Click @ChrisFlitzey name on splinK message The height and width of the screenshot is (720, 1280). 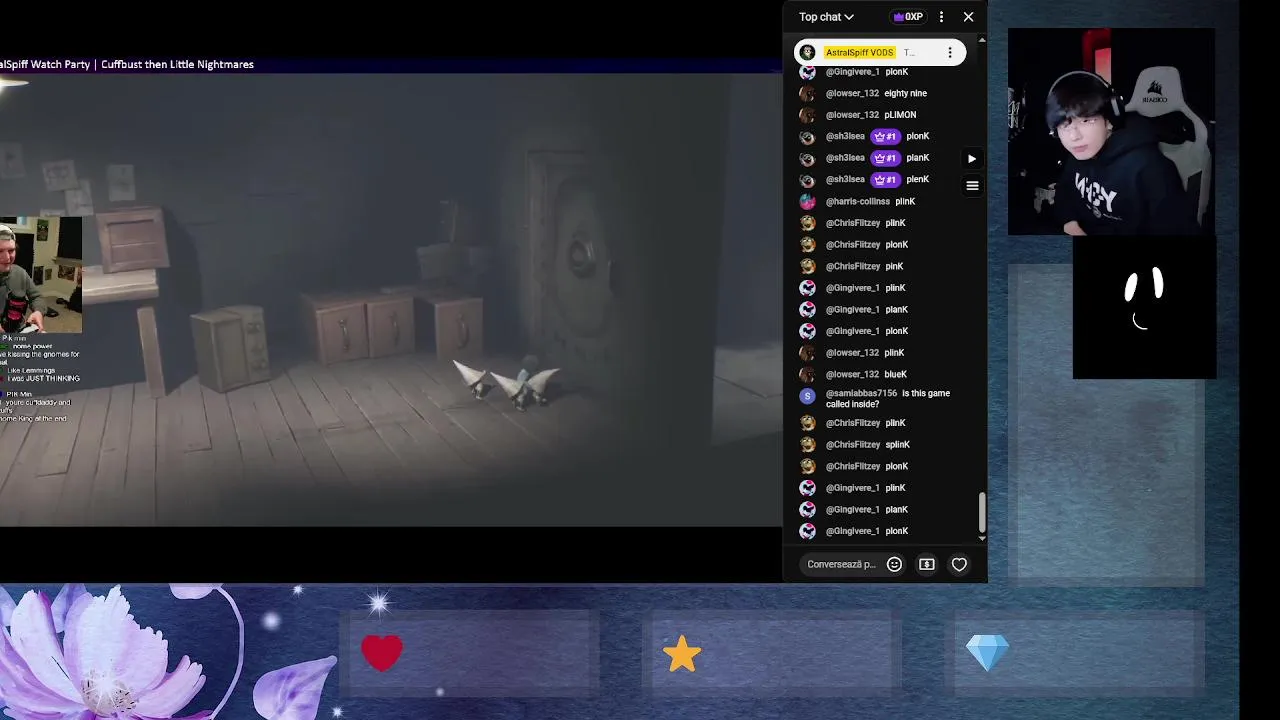tap(853, 444)
